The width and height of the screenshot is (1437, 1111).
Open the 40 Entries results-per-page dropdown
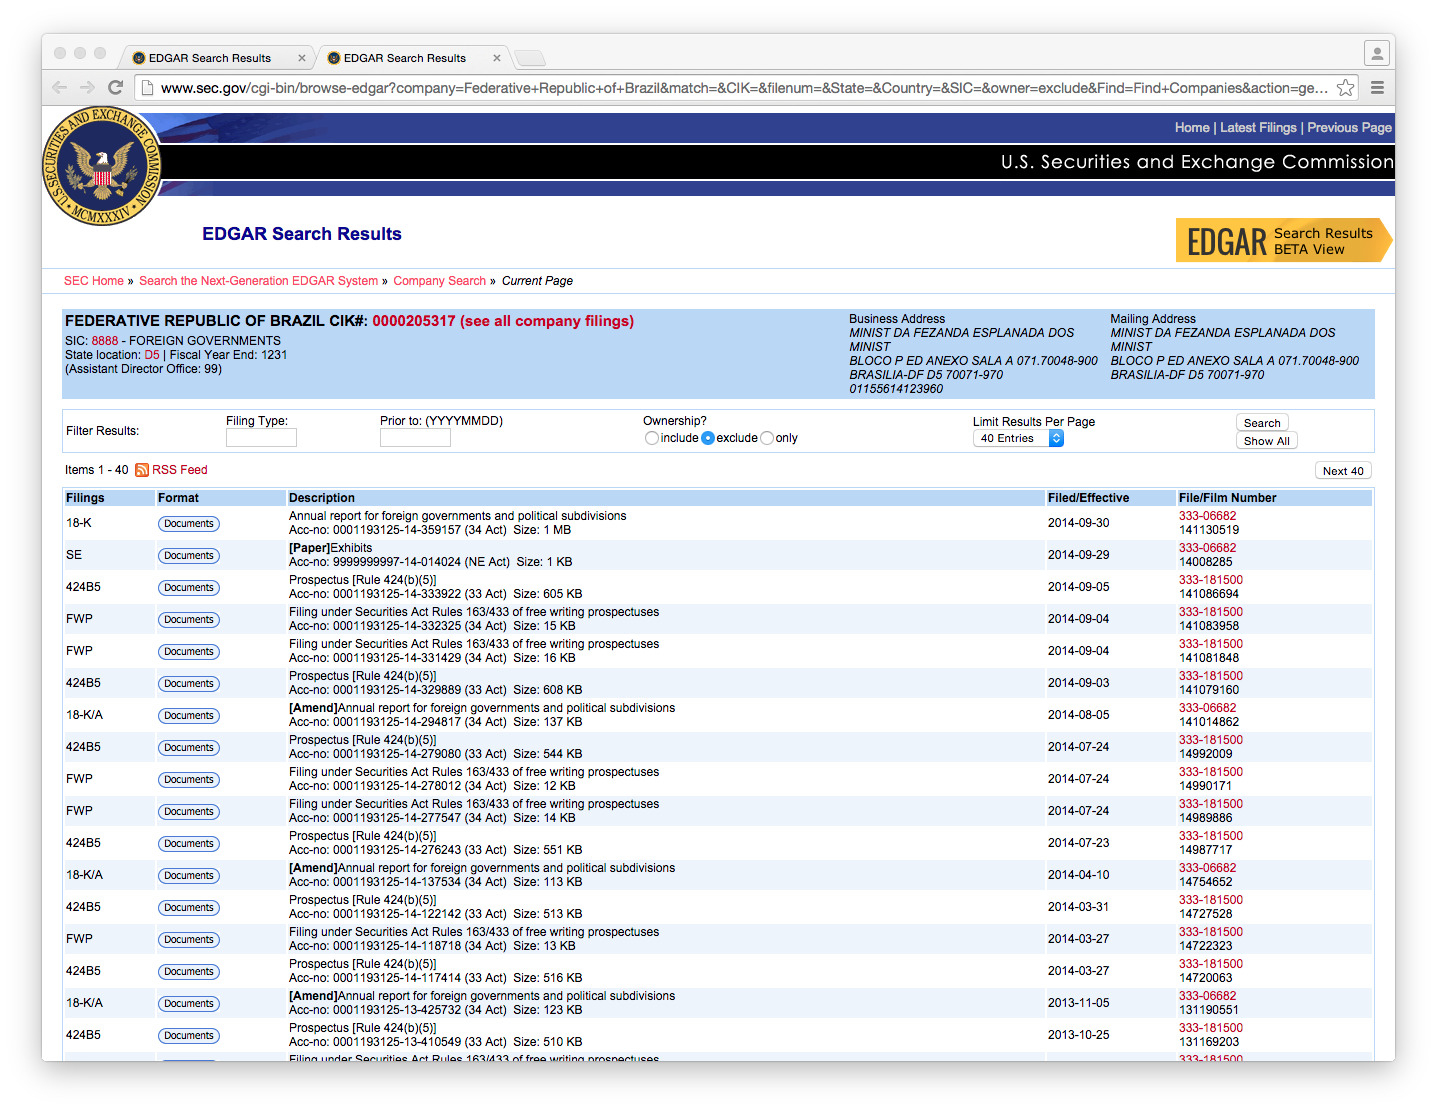(1018, 438)
